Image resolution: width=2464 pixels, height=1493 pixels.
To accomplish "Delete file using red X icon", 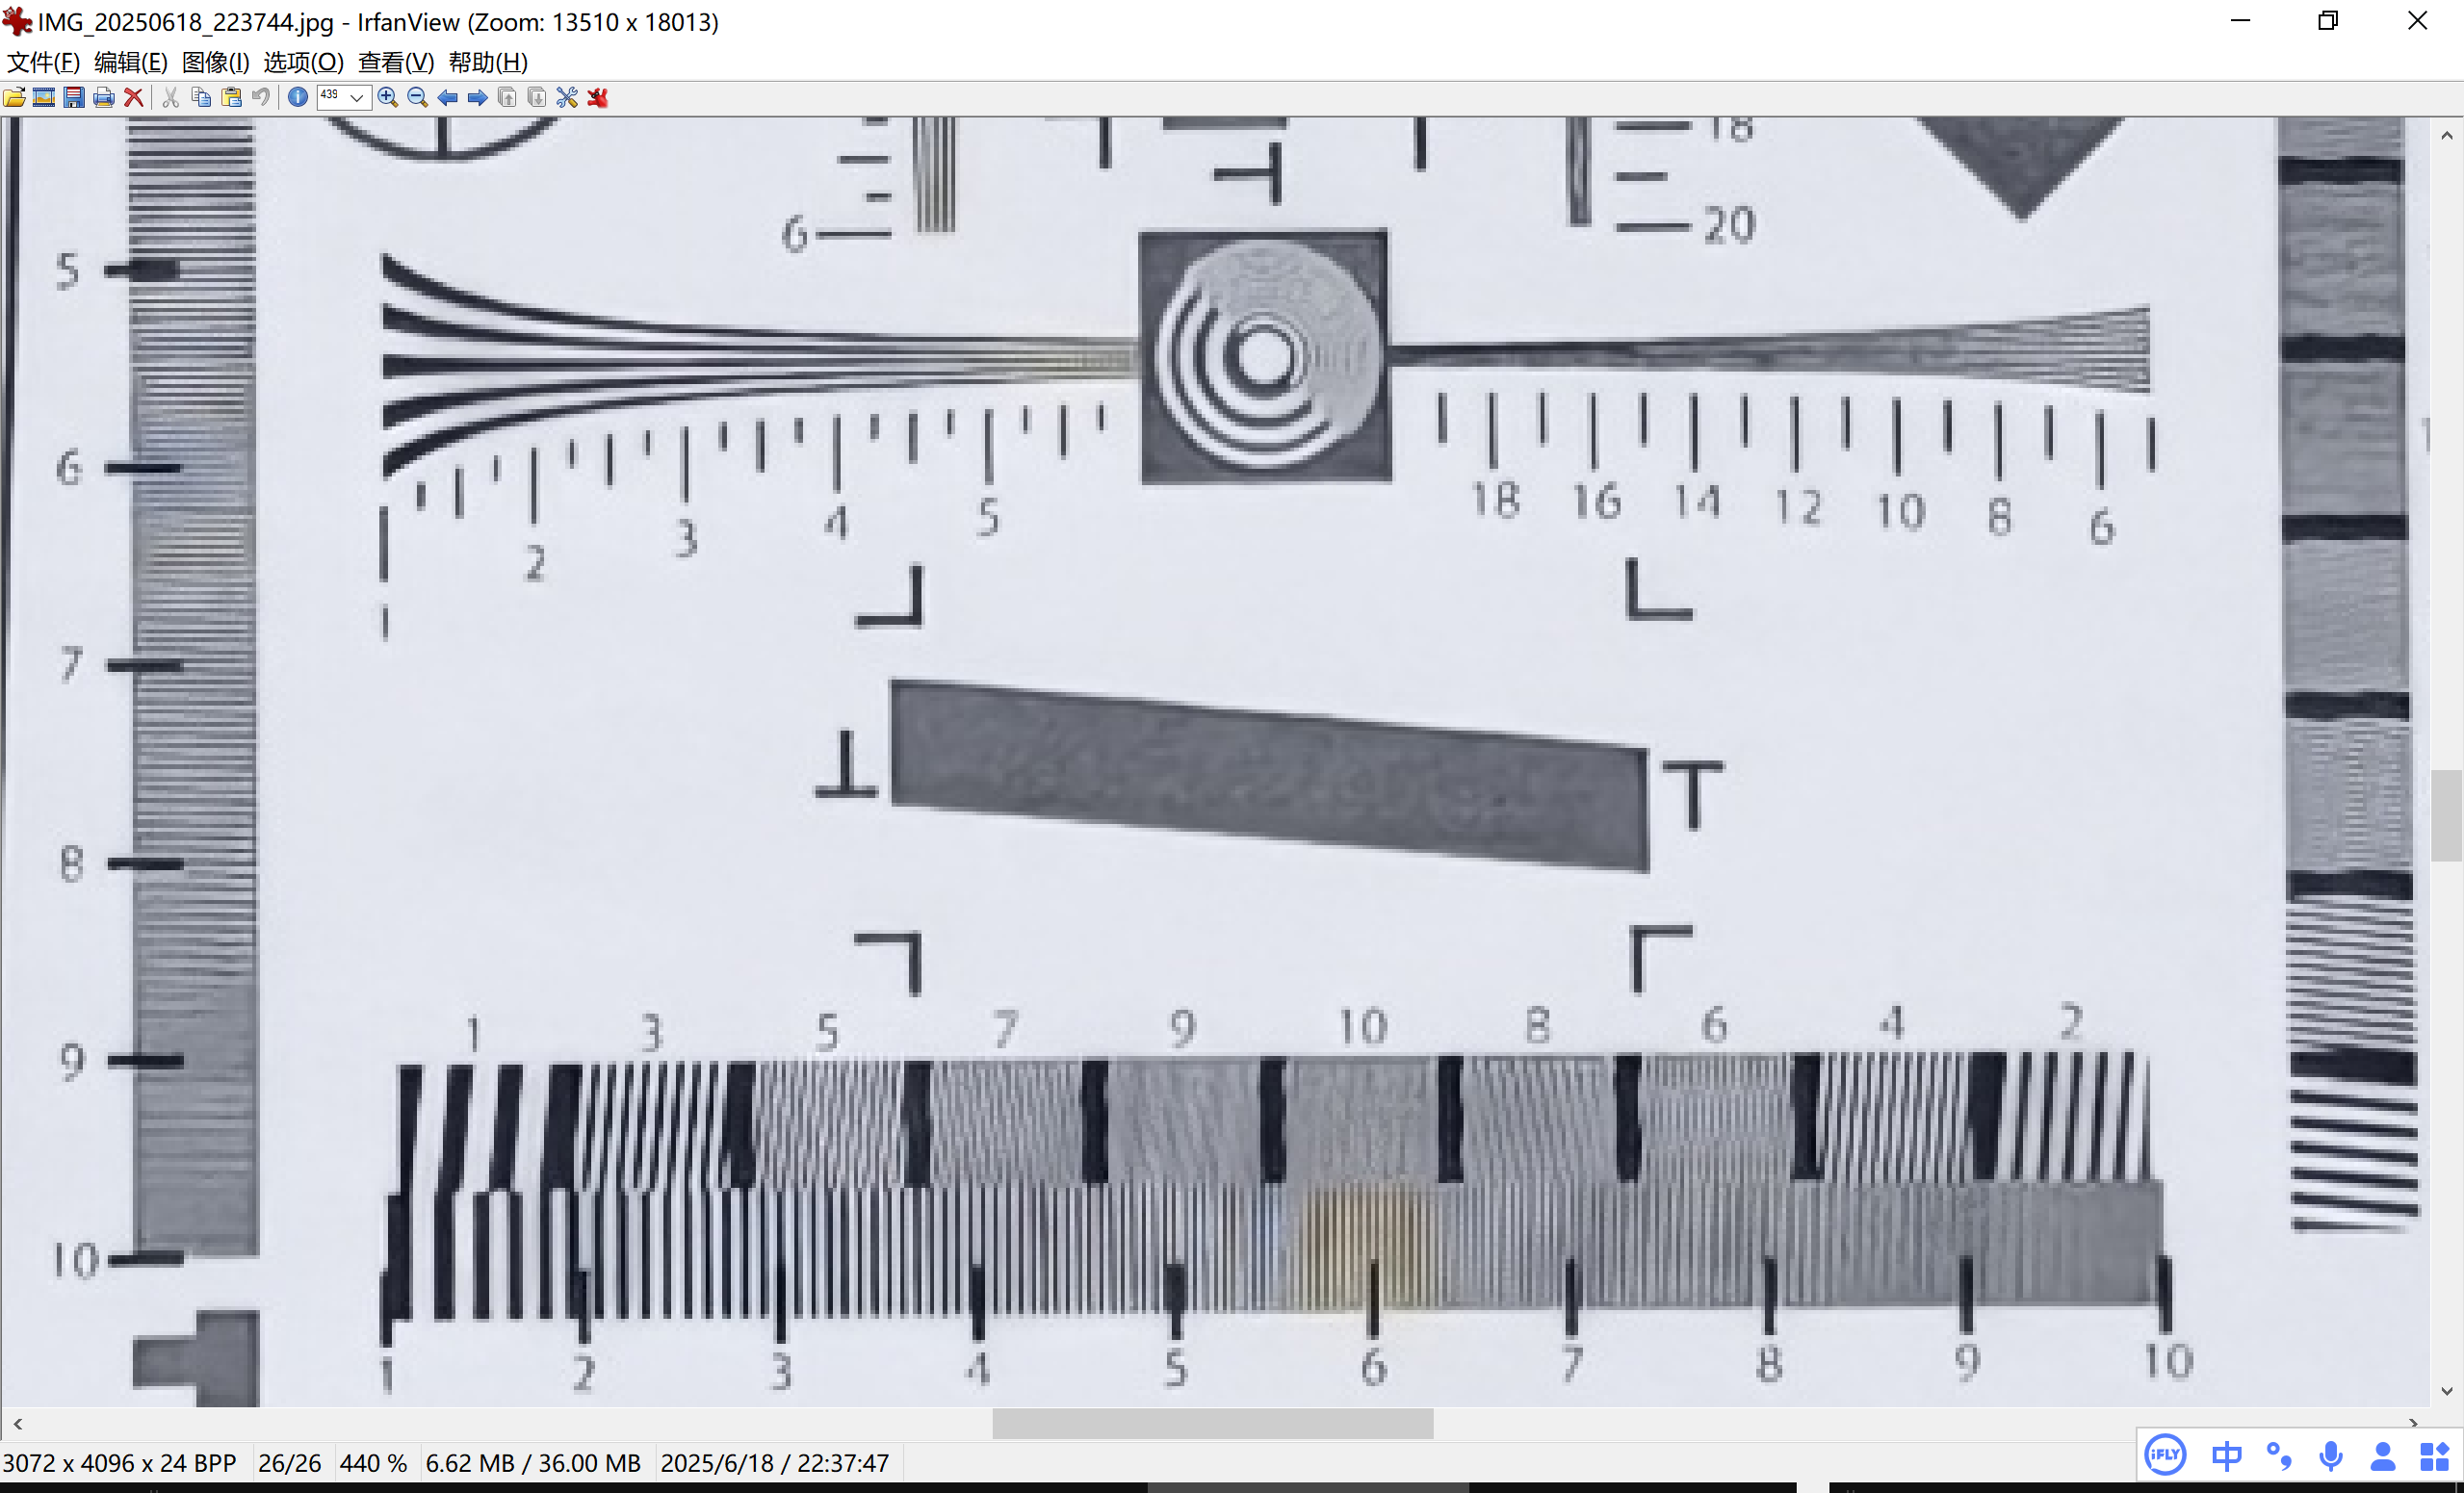I will click(133, 97).
